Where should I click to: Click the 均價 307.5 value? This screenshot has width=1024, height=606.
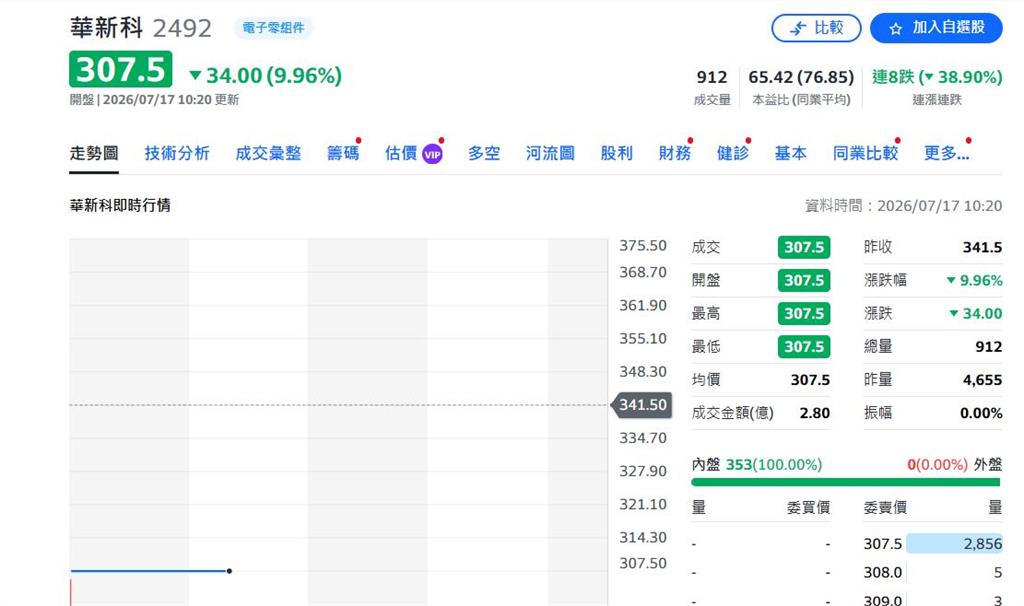point(810,380)
